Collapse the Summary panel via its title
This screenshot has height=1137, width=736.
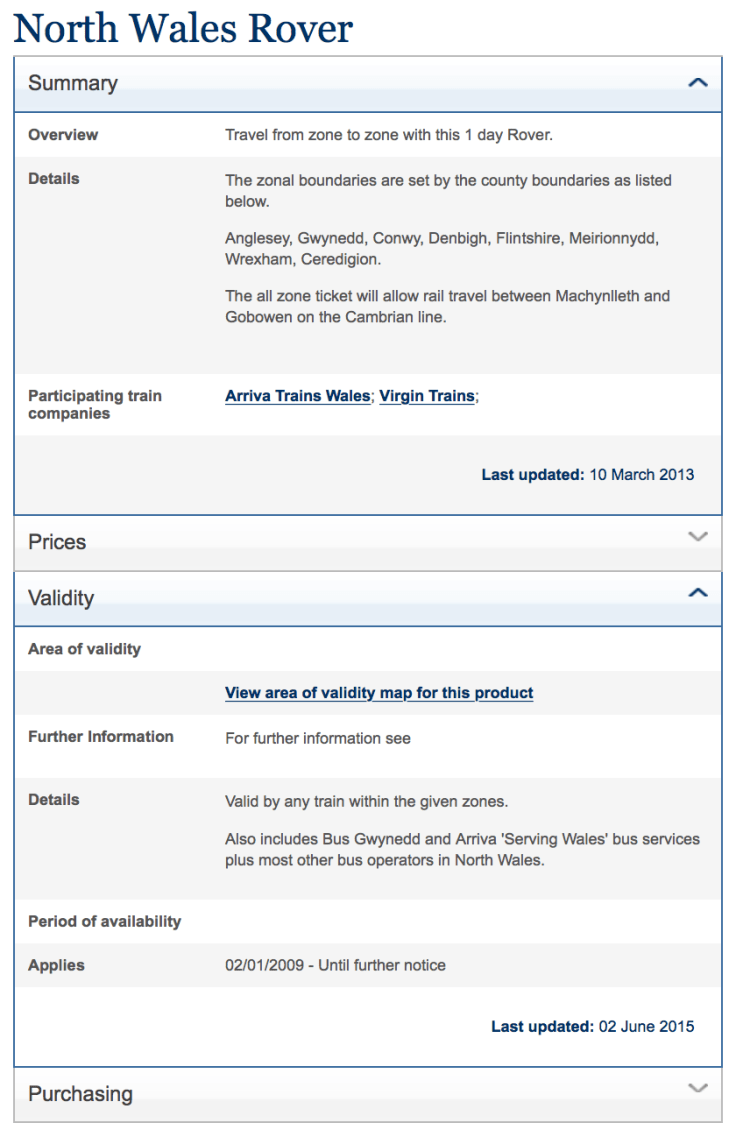click(x=73, y=84)
